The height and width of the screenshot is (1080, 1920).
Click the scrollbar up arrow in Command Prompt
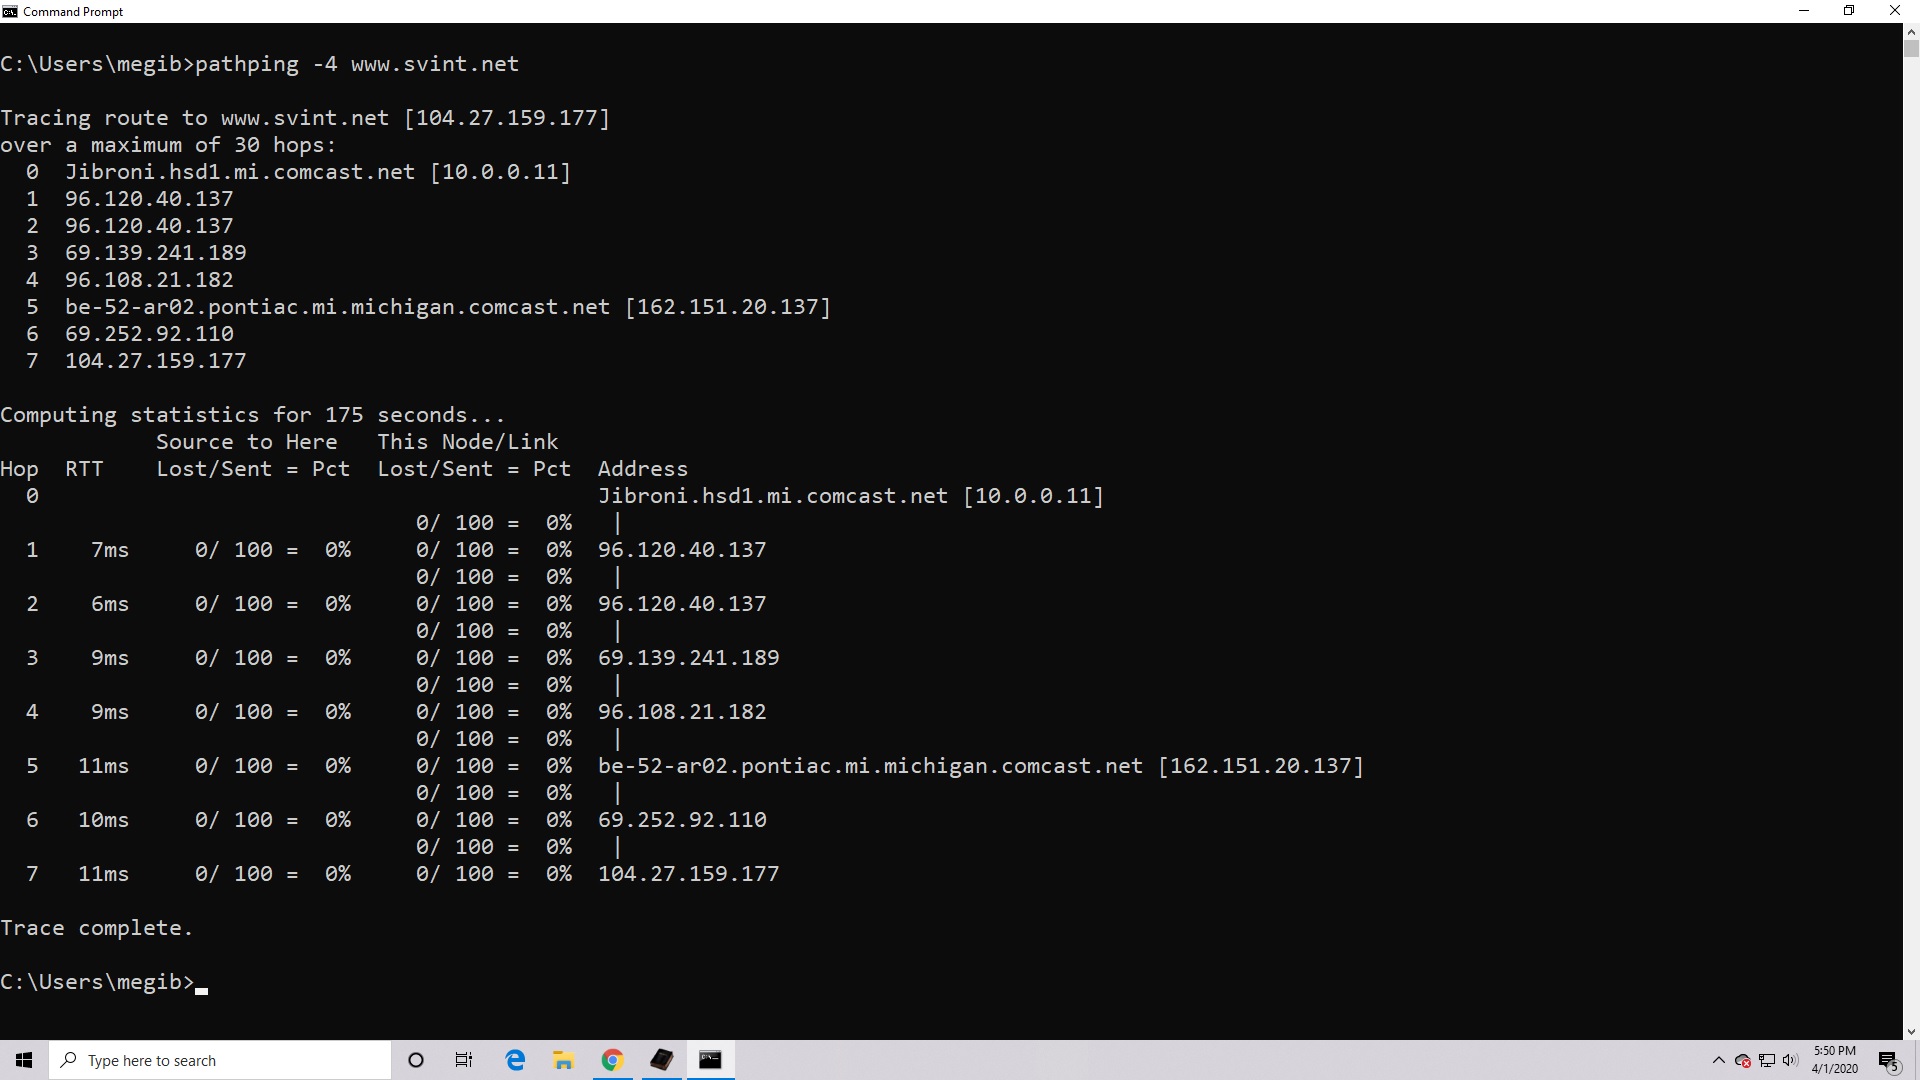[x=1911, y=31]
